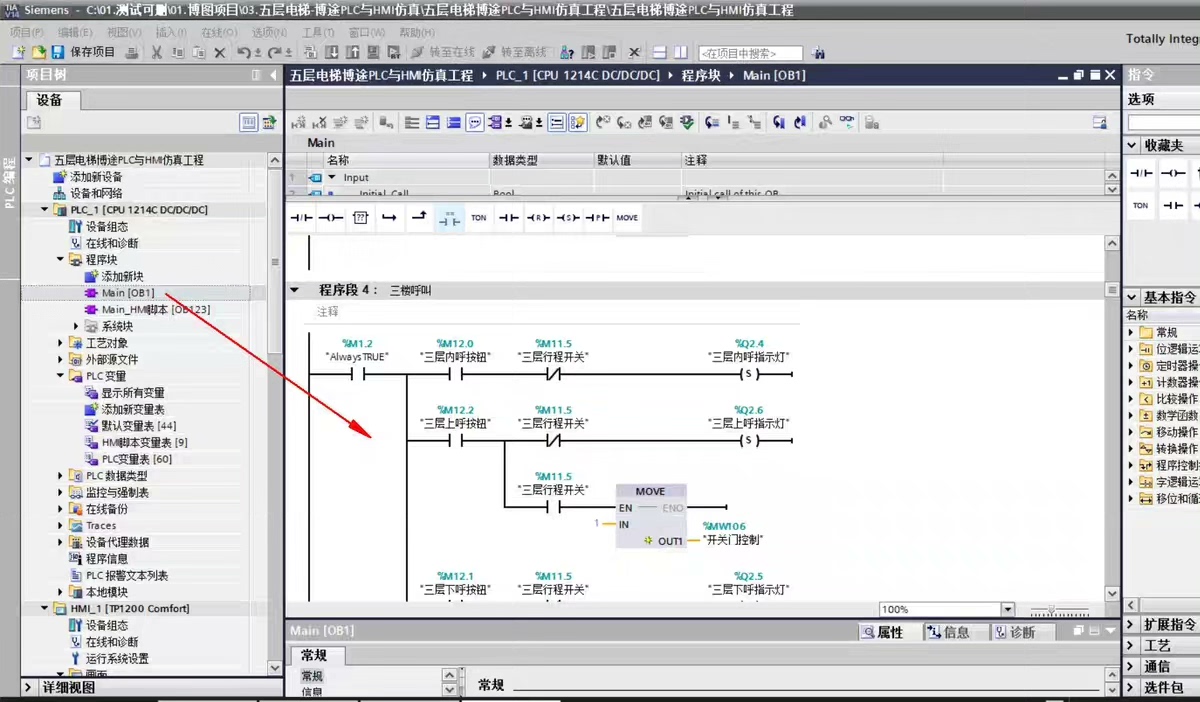Screen dimensions: 1200x702
Task: Open the 工具(T) menu
Action: [x=317, y=32]
